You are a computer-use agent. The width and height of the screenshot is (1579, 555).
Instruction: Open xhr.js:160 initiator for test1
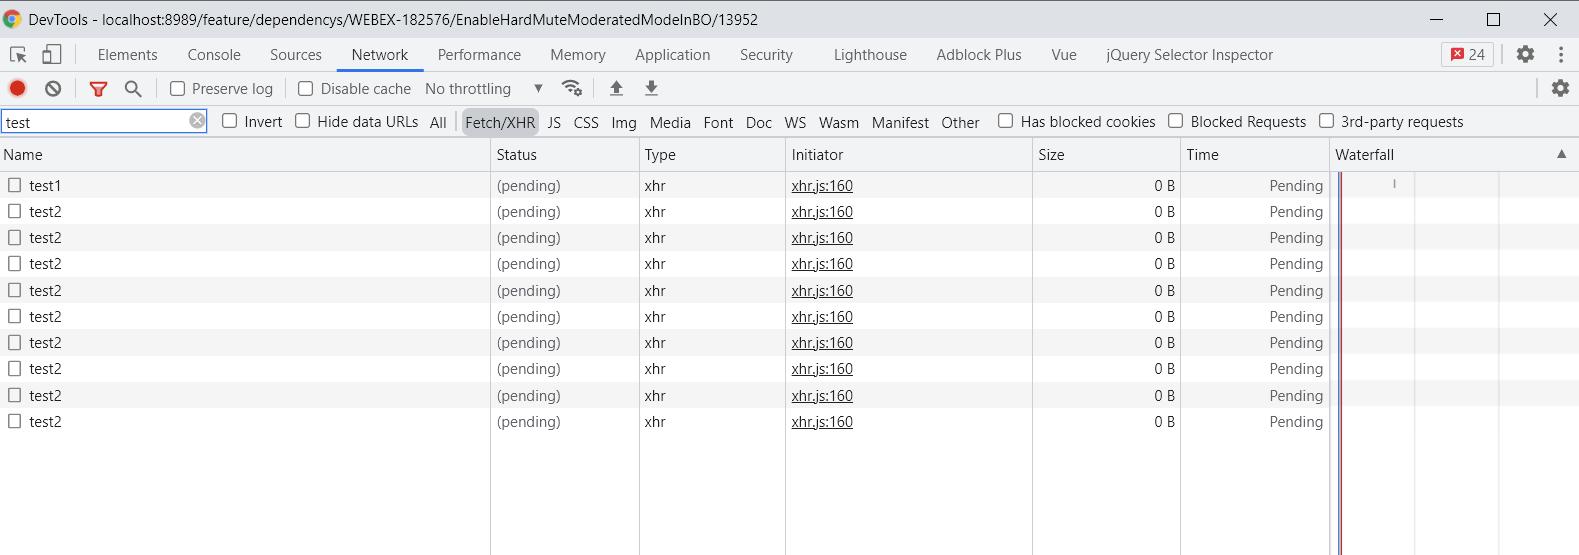point(822,186)
